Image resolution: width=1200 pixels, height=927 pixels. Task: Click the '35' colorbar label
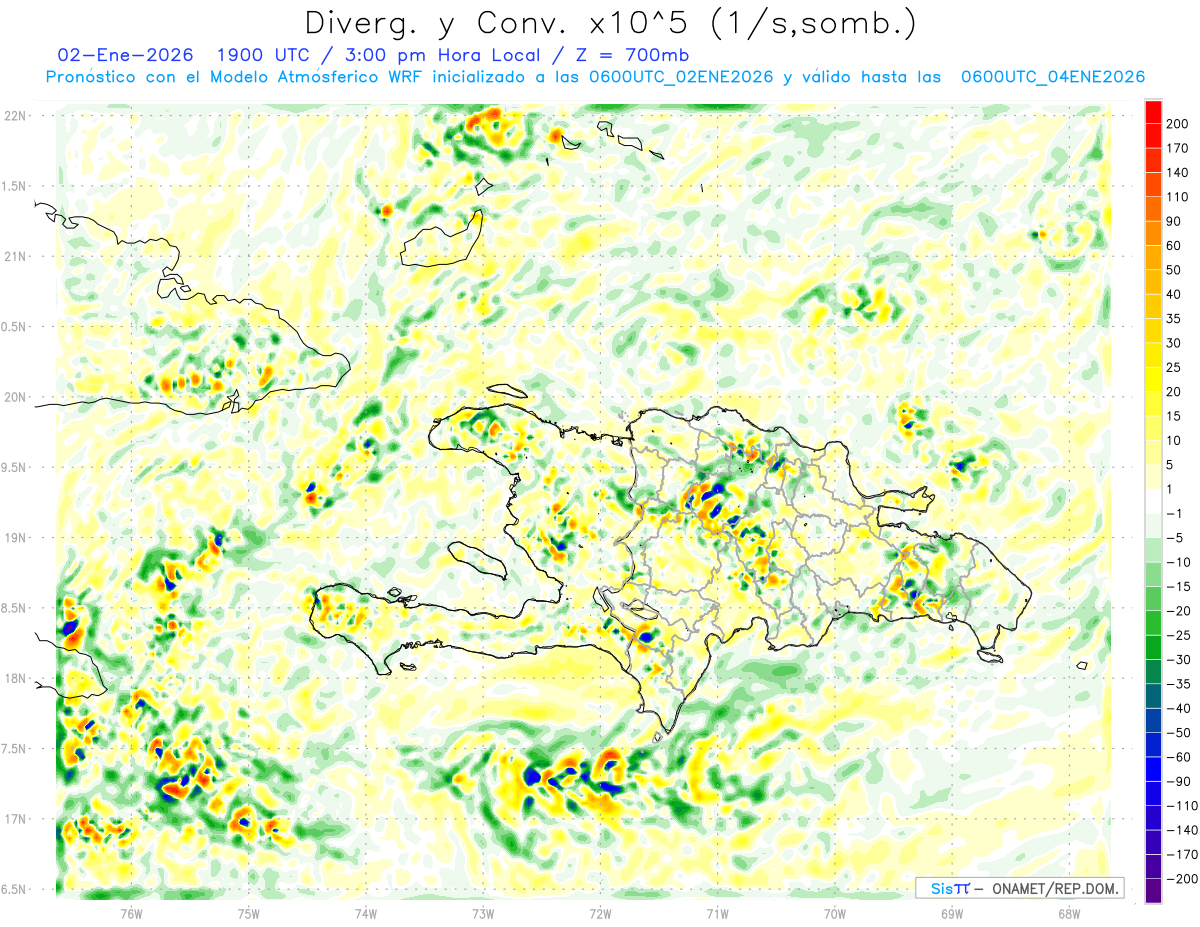point(1174,319)
